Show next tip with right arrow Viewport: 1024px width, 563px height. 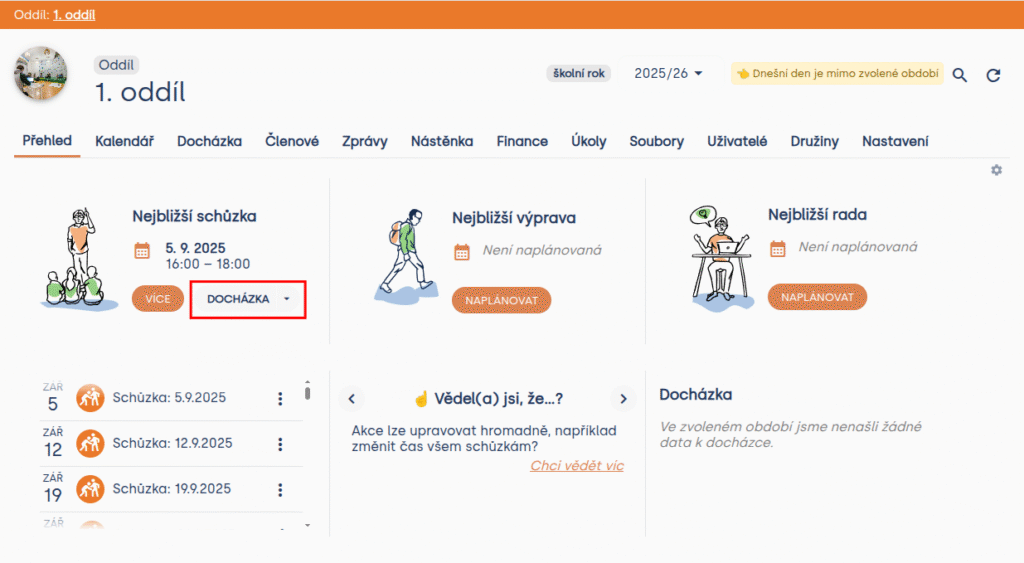(623, 399)
